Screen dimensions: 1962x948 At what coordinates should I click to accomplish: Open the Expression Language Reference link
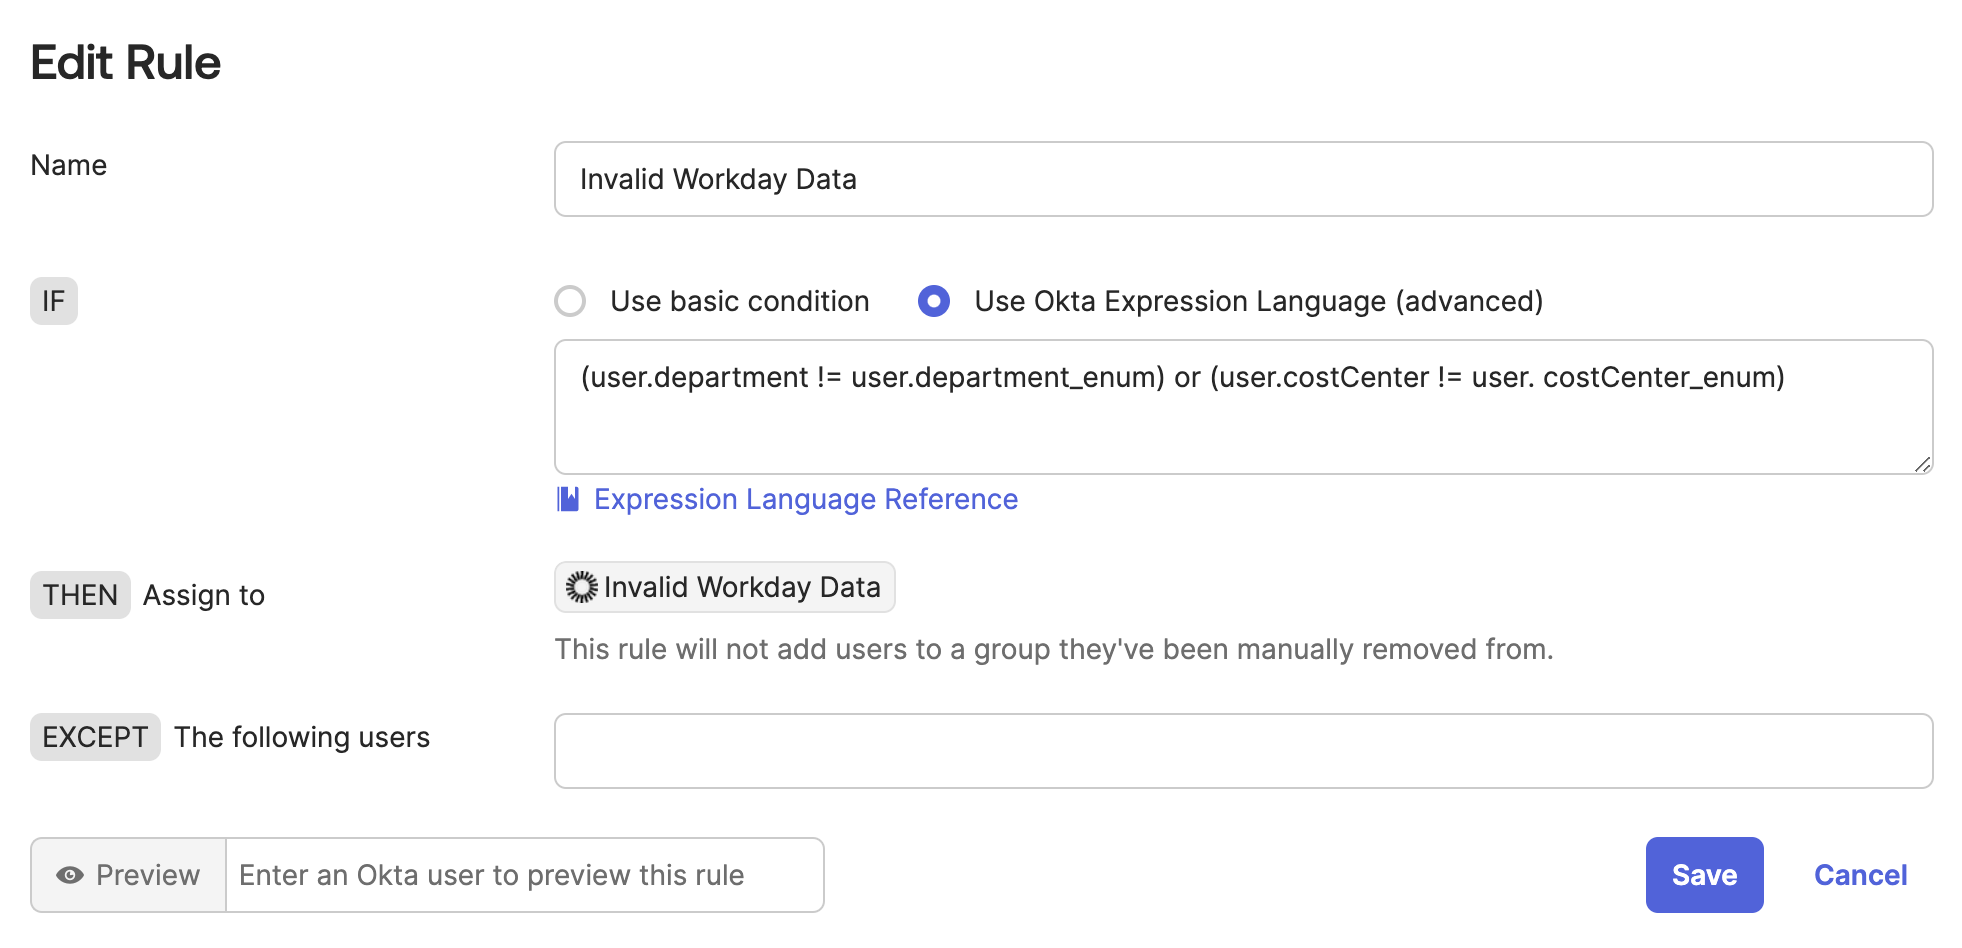806,499
